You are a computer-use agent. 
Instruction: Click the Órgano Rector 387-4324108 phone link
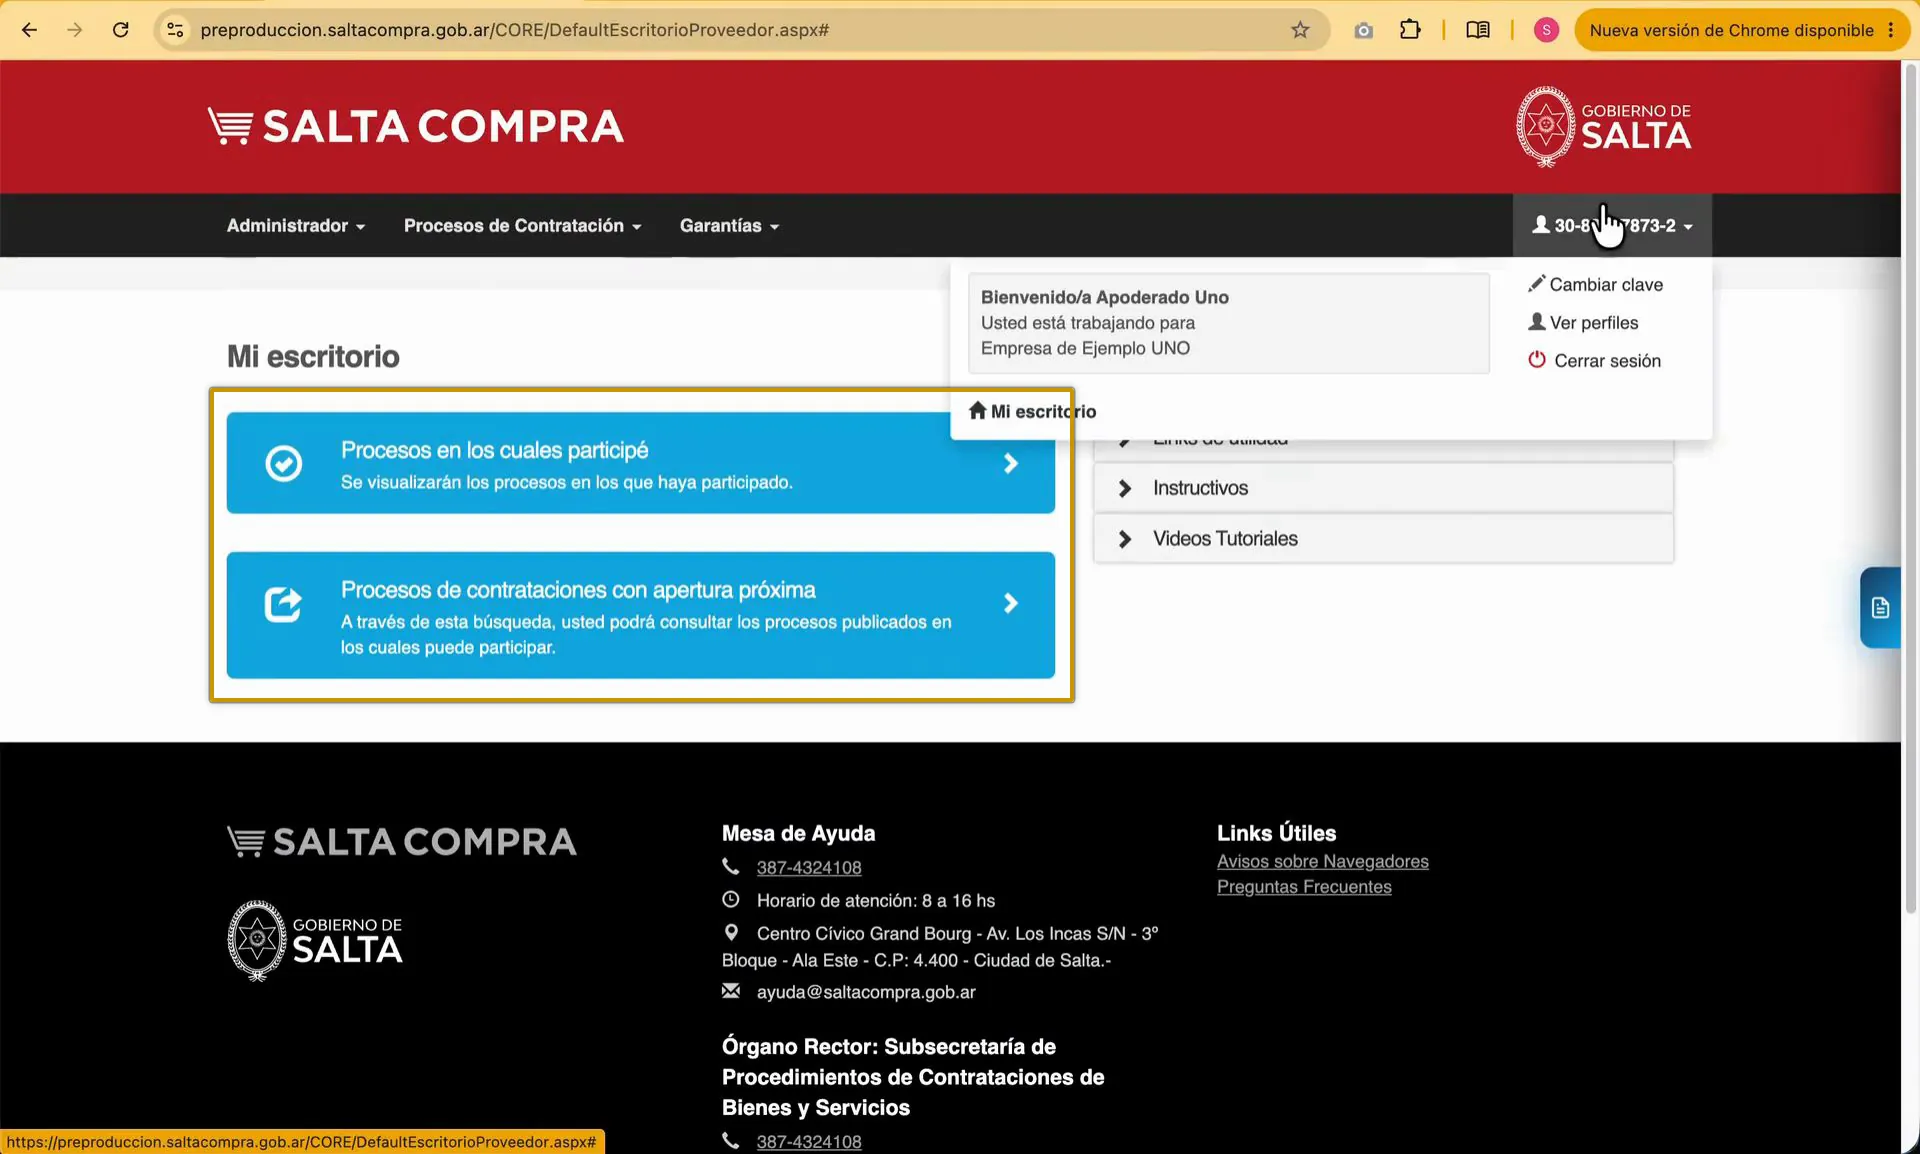(809, 1141)
